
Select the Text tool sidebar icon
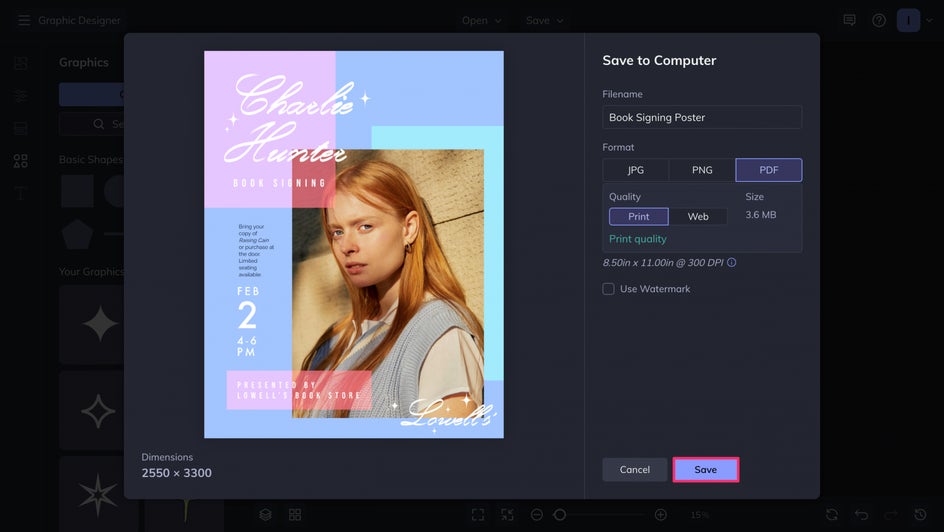click(20, 193)
